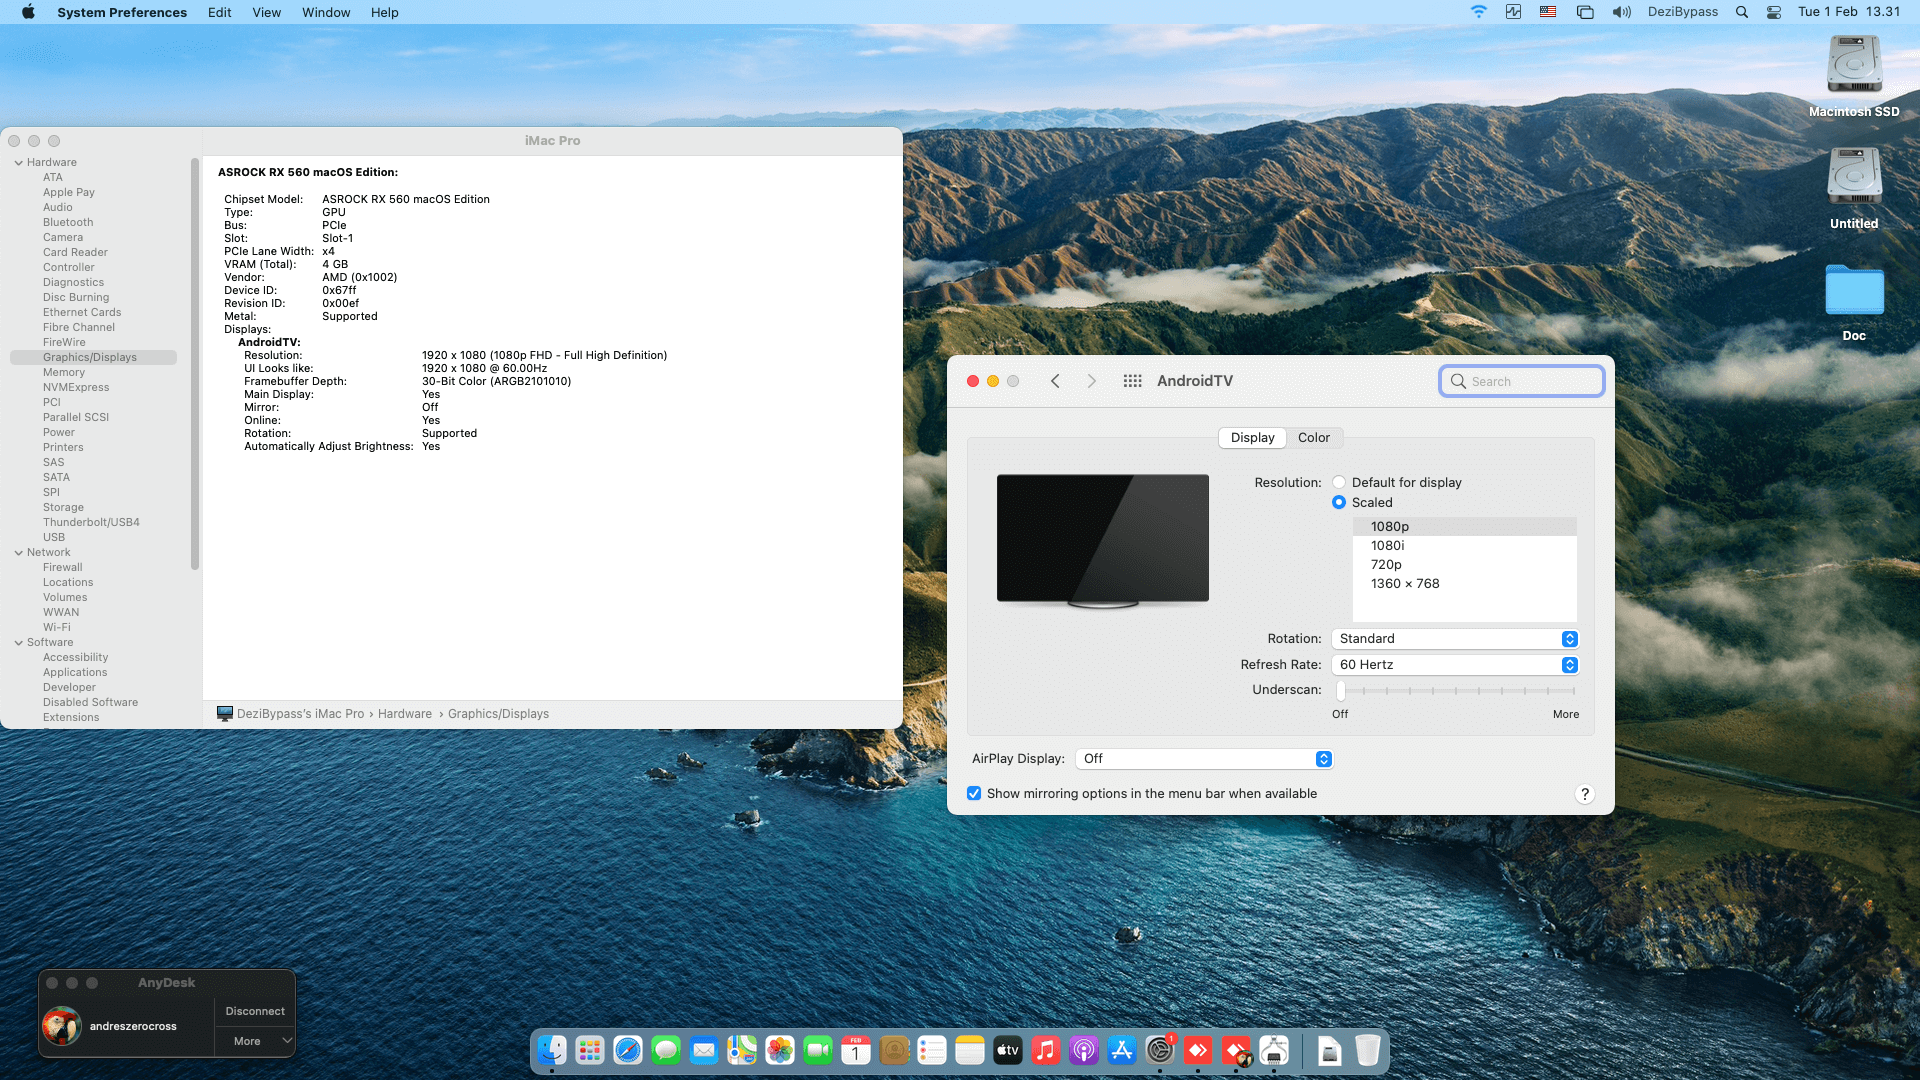Image resolution: width=1920 pixels, height=1080 pixels.
Task: Collapse the Software section in System Information sidebar
Action: click(19, 642)
